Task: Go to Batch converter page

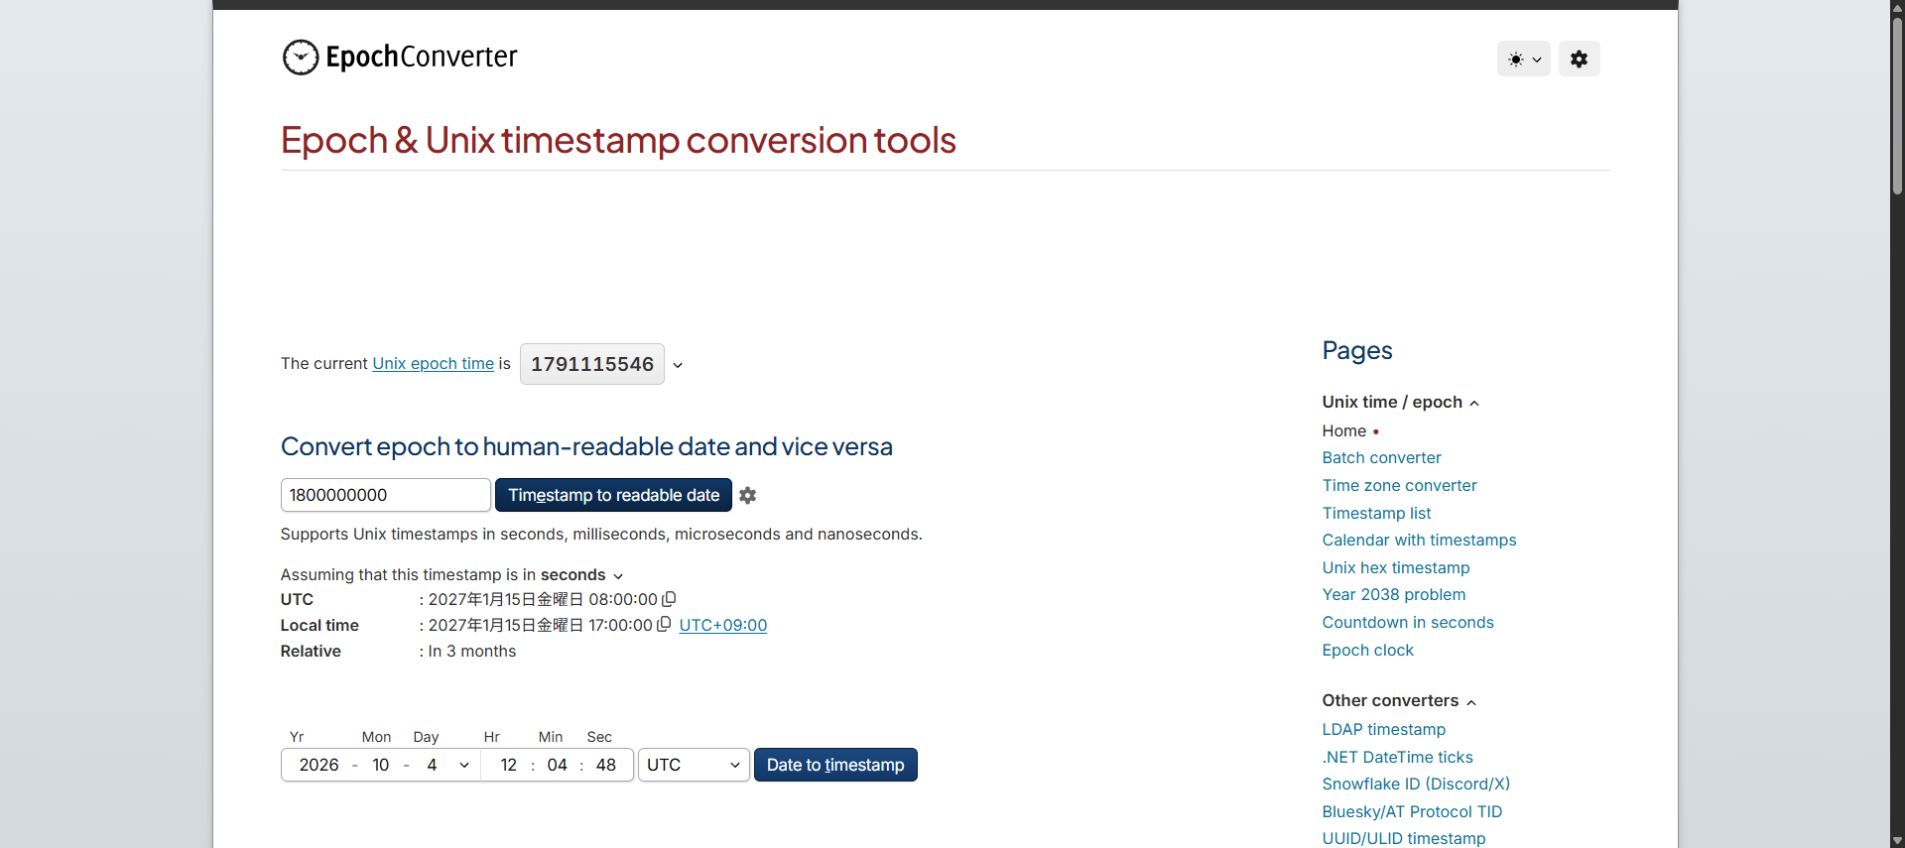Action: (x=1381, y=457)
